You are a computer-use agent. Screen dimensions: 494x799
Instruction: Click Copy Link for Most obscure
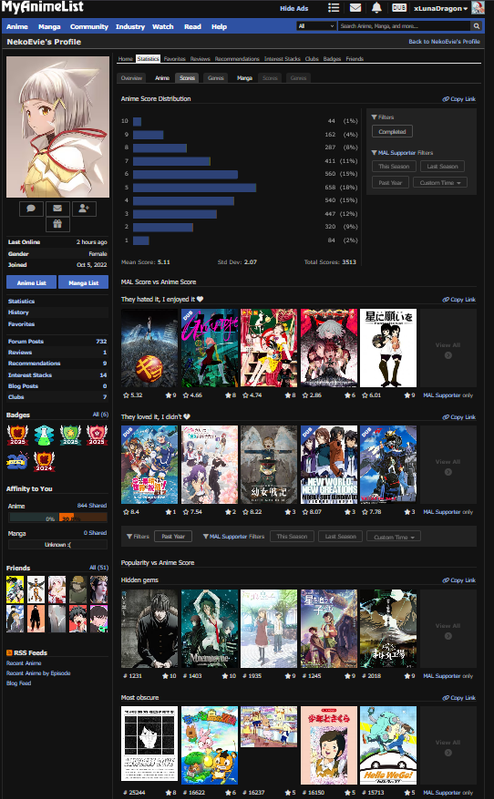point(459,698)
